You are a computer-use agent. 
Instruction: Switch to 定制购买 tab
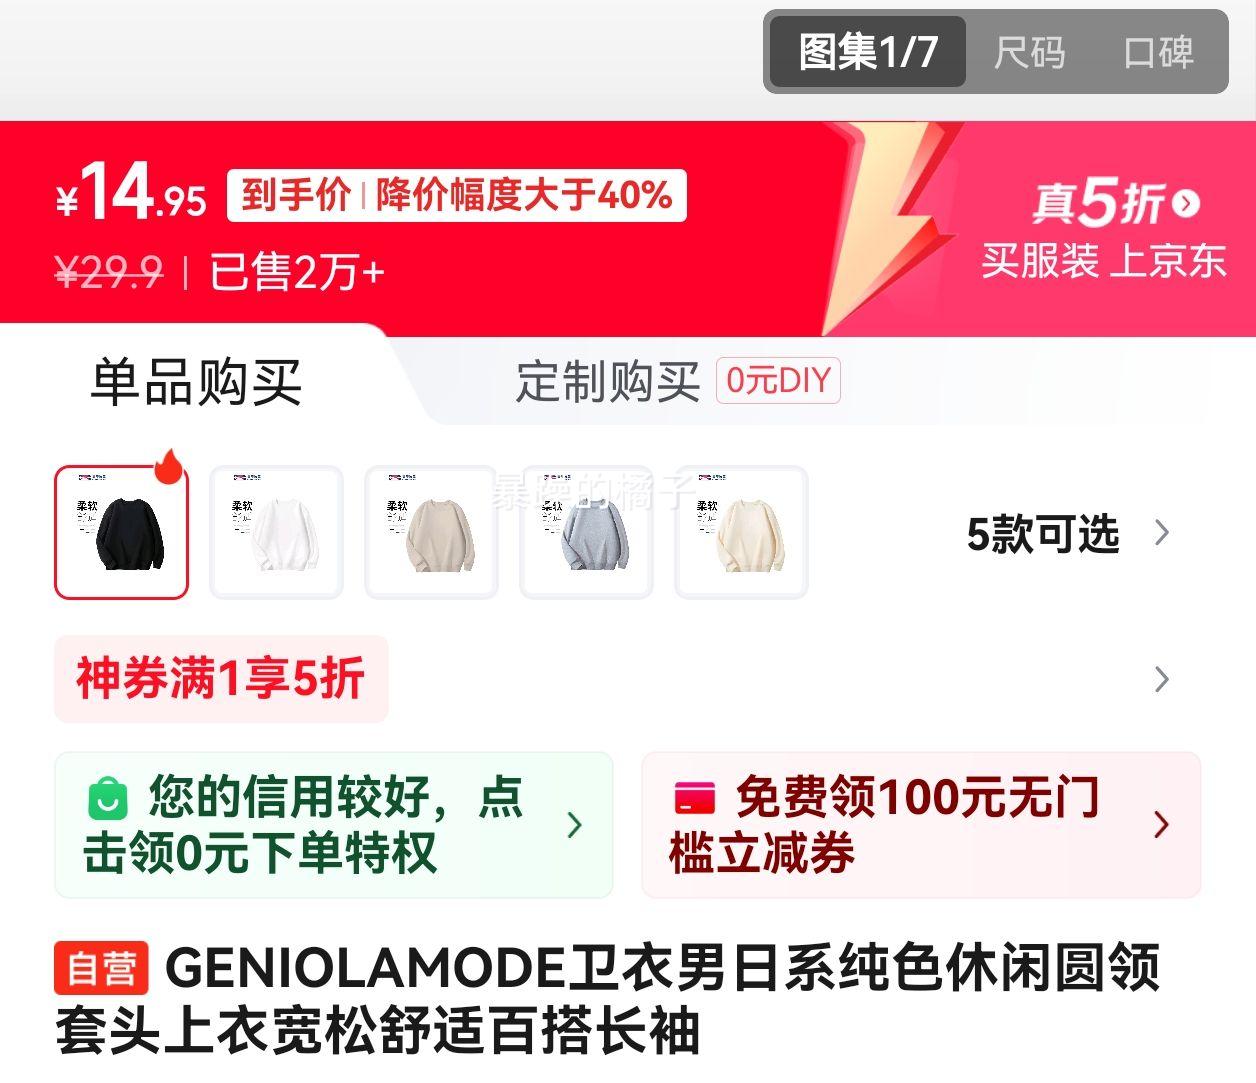pyautogui.click(x=608, y=382)
